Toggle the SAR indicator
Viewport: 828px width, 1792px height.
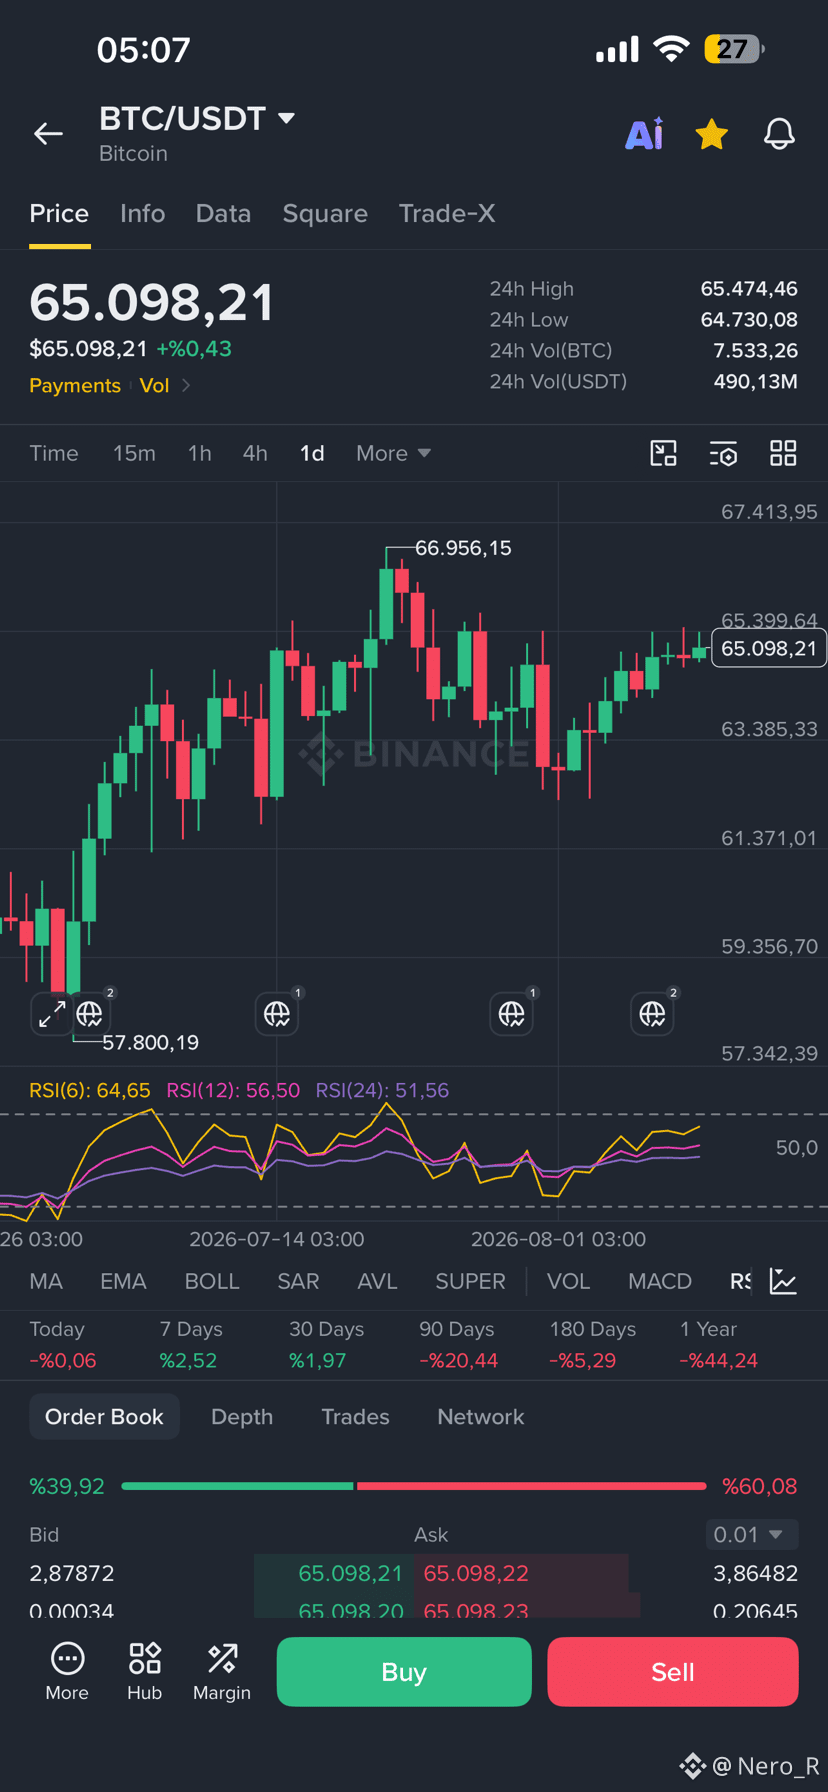point(298,1281)
